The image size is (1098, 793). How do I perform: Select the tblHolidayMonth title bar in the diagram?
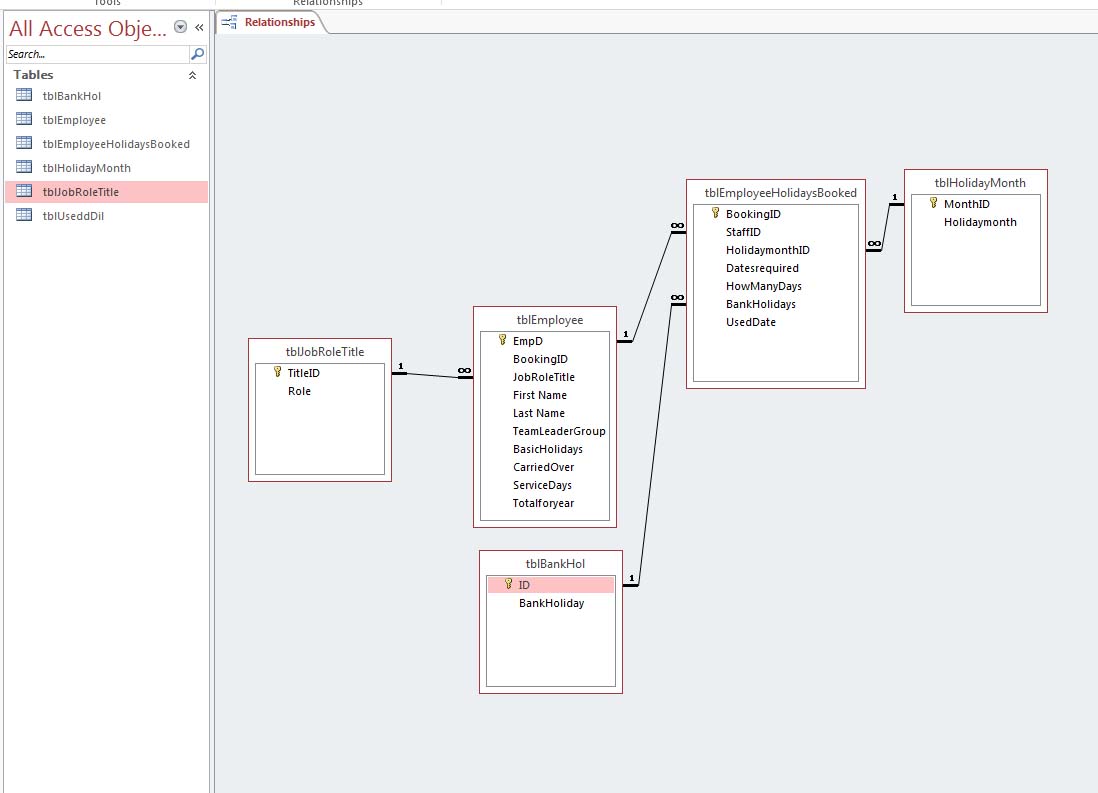click(x=976, y=183)
